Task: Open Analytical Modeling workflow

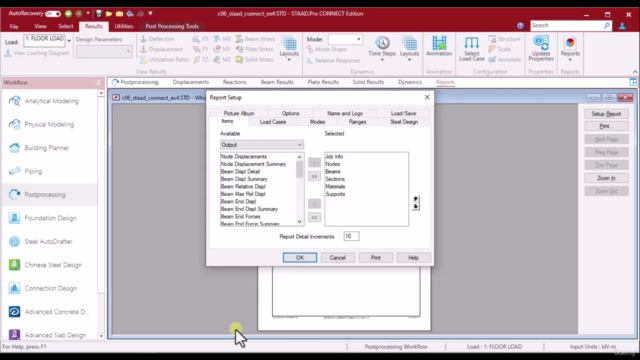Action: coord(50,101)
